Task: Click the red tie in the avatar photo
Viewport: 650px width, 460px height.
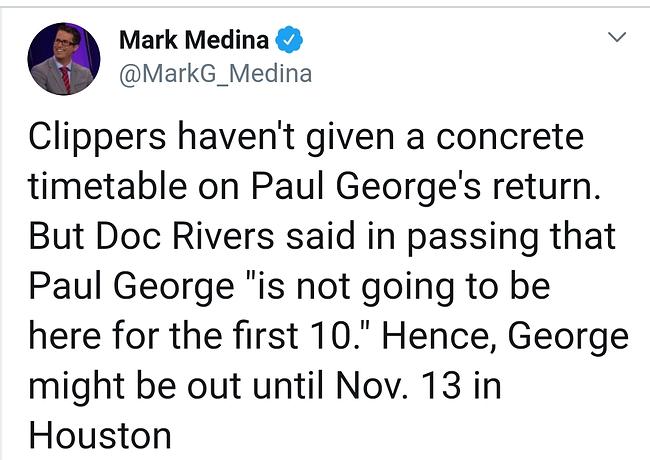Action: [x=65, y=78]
